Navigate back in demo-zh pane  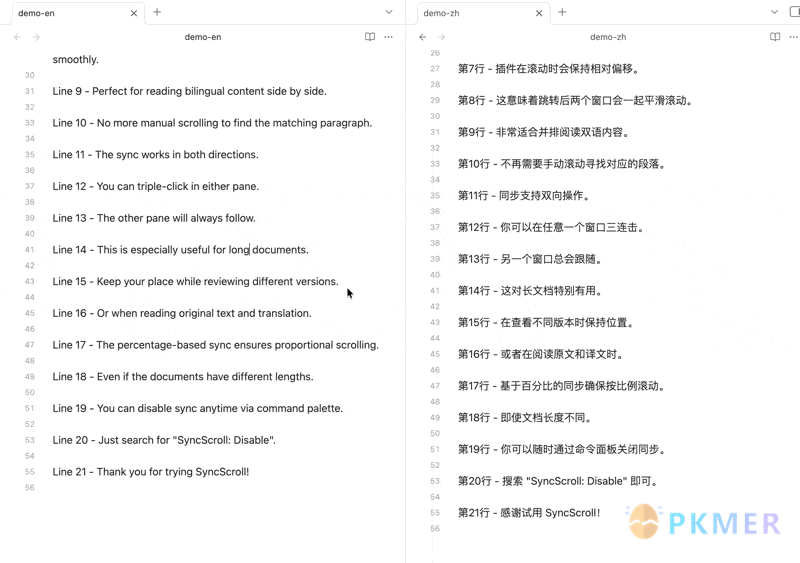(x=422, y=37)
